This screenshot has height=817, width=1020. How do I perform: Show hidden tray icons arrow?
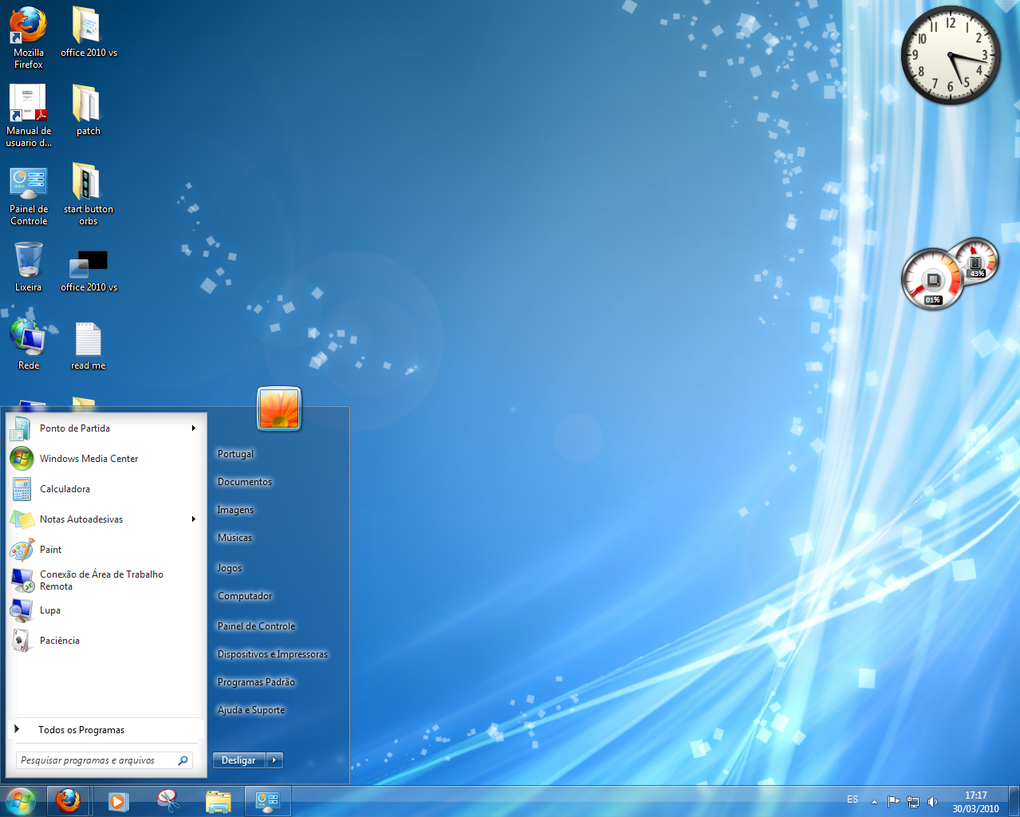click(874, 802)
